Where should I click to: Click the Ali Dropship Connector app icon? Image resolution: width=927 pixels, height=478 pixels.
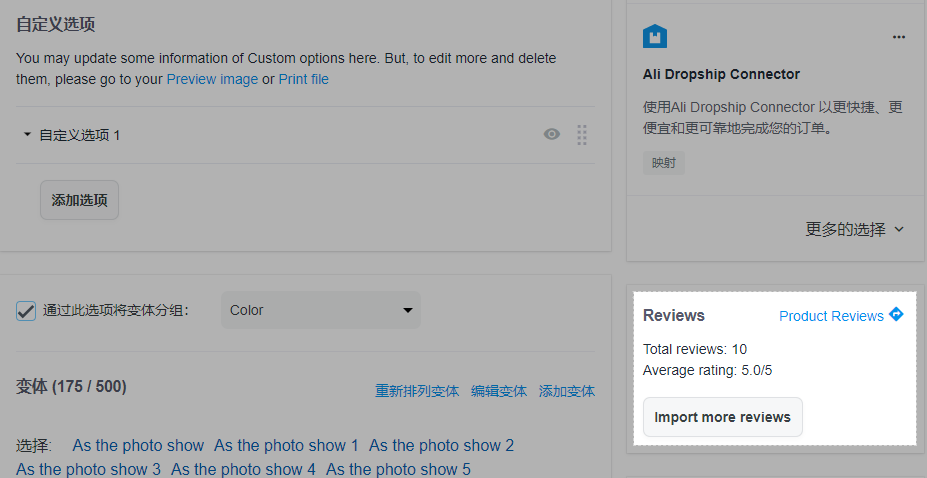coord(655,37)
